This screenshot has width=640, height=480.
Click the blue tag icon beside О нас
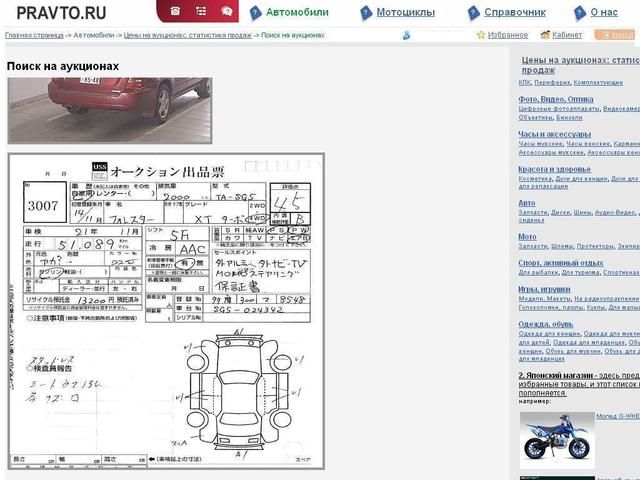pos(580,13)
